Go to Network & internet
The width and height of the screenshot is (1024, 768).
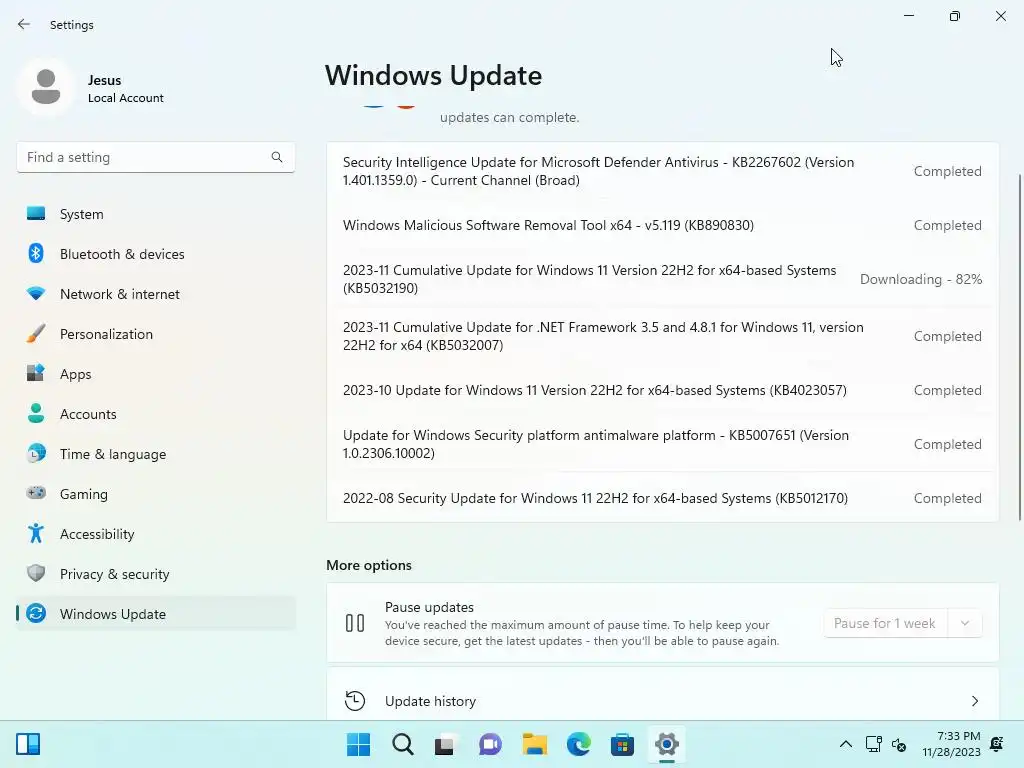[155, 294]
